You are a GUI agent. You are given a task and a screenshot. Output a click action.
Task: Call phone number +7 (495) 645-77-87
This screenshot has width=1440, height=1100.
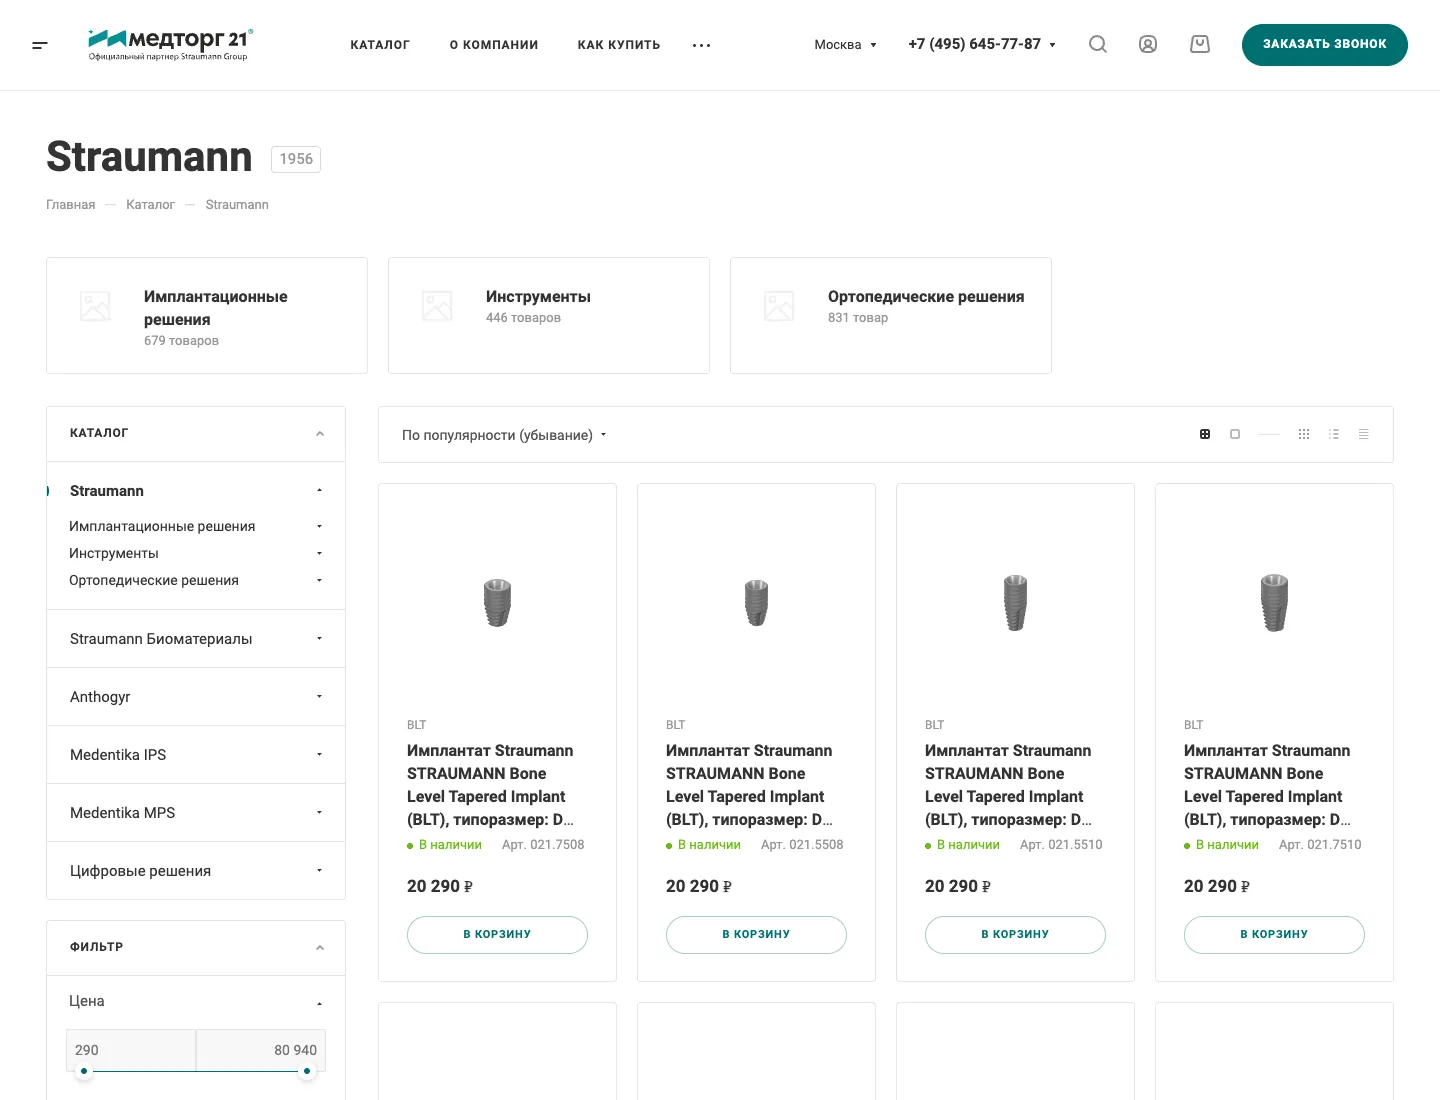(x=974, y=44)
